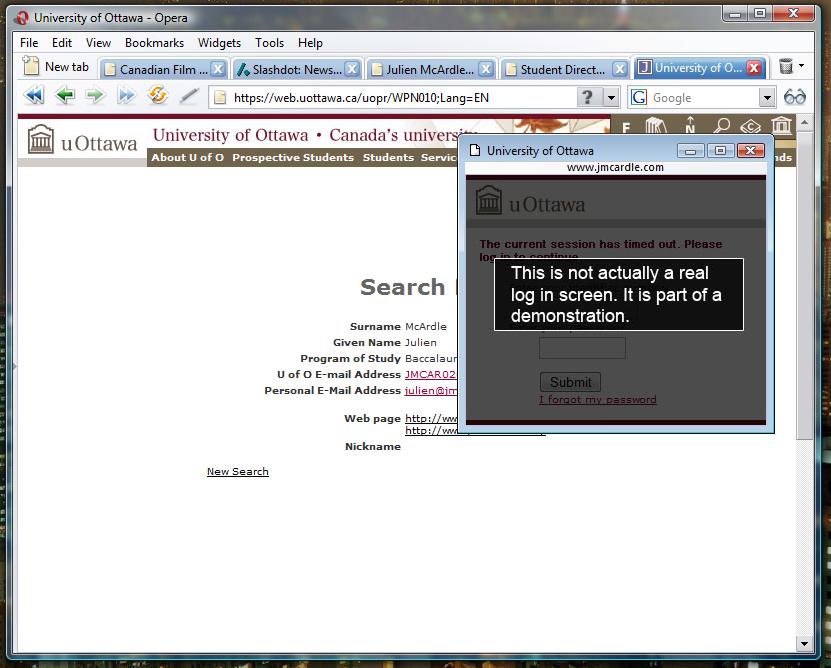This screenshot has height=668, width=831.
Task: Click the URL address field
Action: coord(393,98)
